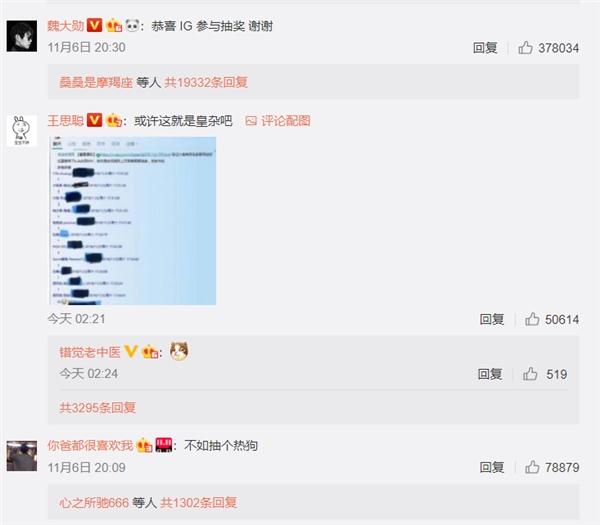Viewport: 600px width, 525px height.
Task: Open user 心之所驰666's profile link
Action: (94, 502)
